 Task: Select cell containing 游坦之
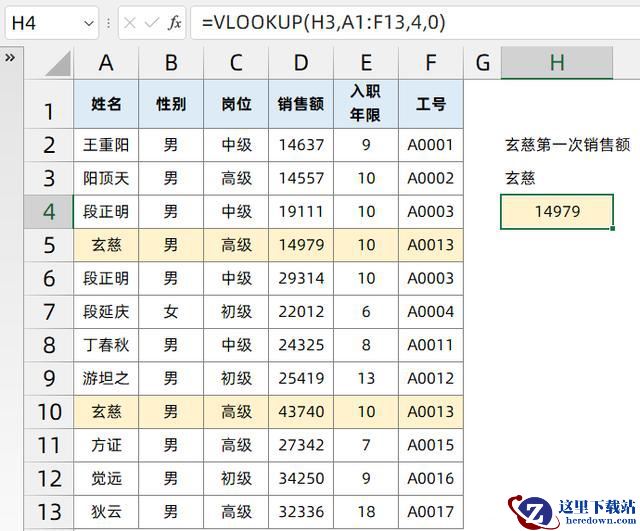[x=106, y=379]
